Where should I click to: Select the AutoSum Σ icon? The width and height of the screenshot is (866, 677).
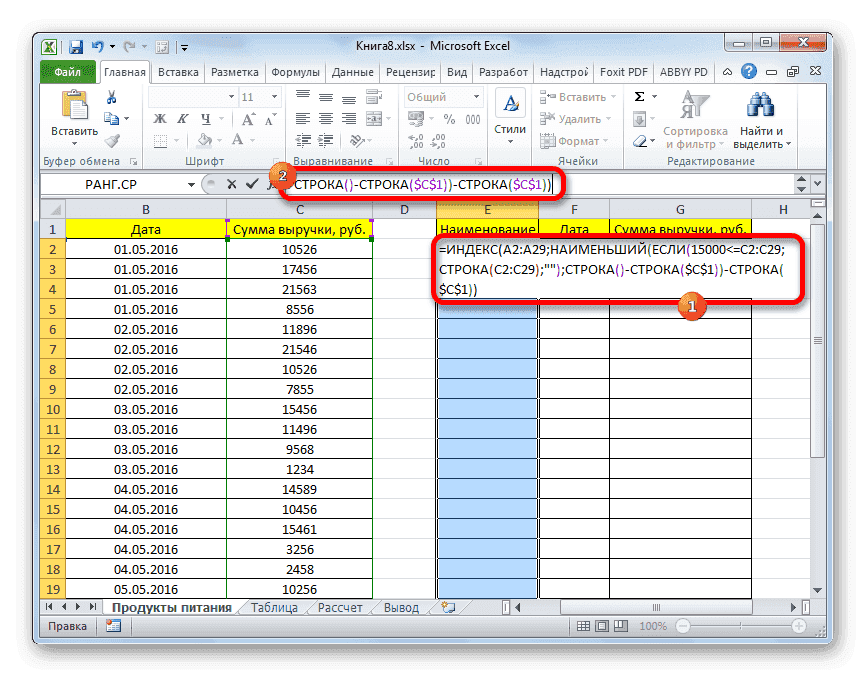639,96
